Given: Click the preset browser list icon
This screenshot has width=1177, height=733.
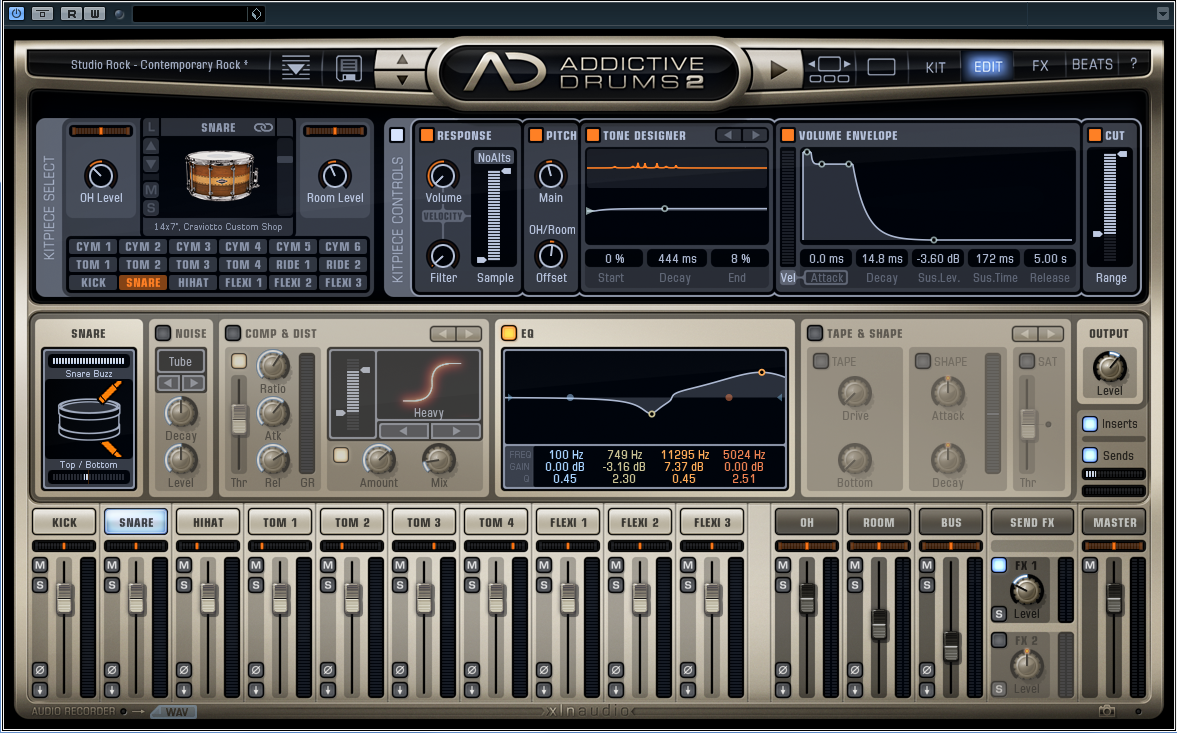Looking at the screenshot, I should click(x=296, y=67).
